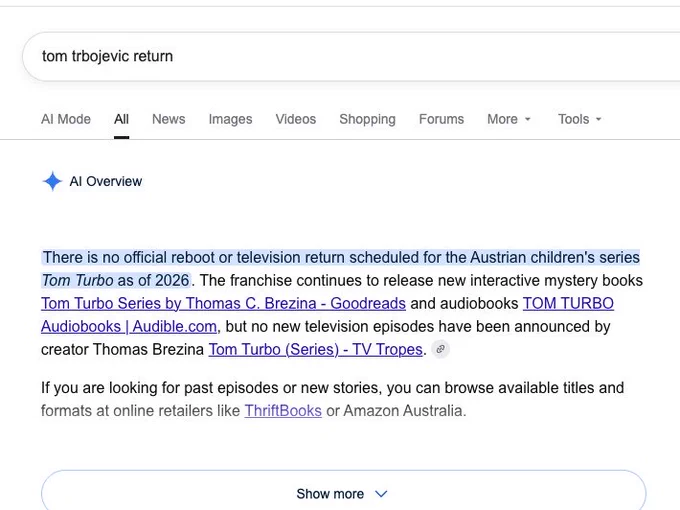Open the Tom Turbo Series Goodreads link
Viewport: 680px width, 510px height.
[223, 304]
